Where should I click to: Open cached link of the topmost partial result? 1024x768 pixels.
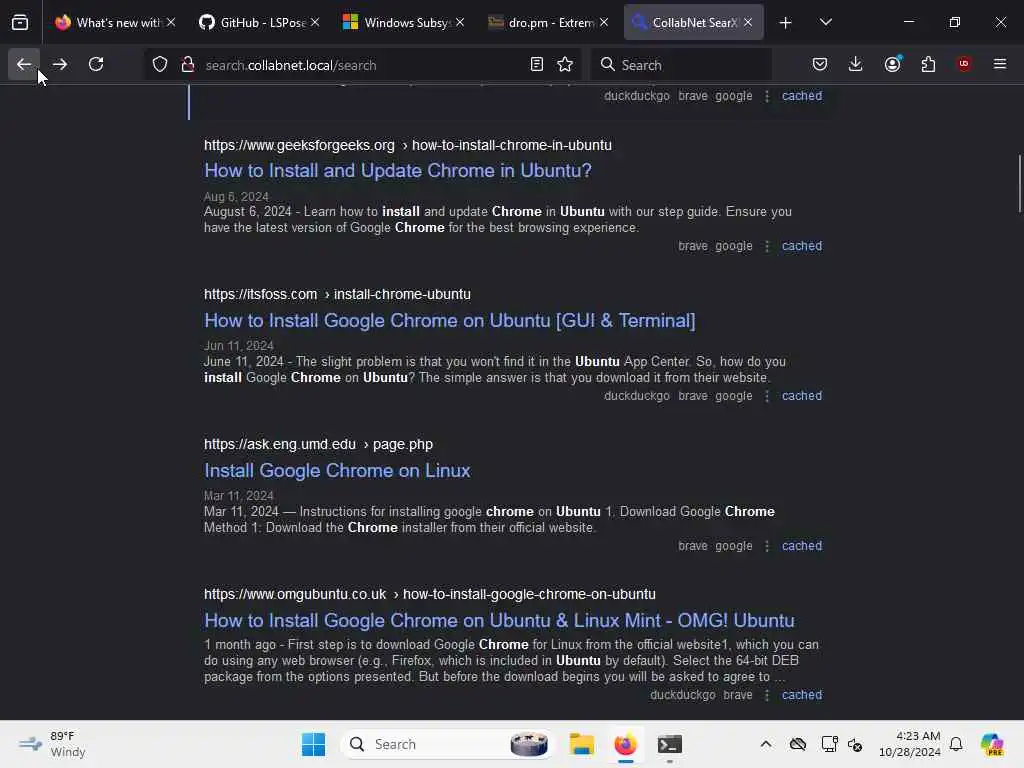[802, 96]
